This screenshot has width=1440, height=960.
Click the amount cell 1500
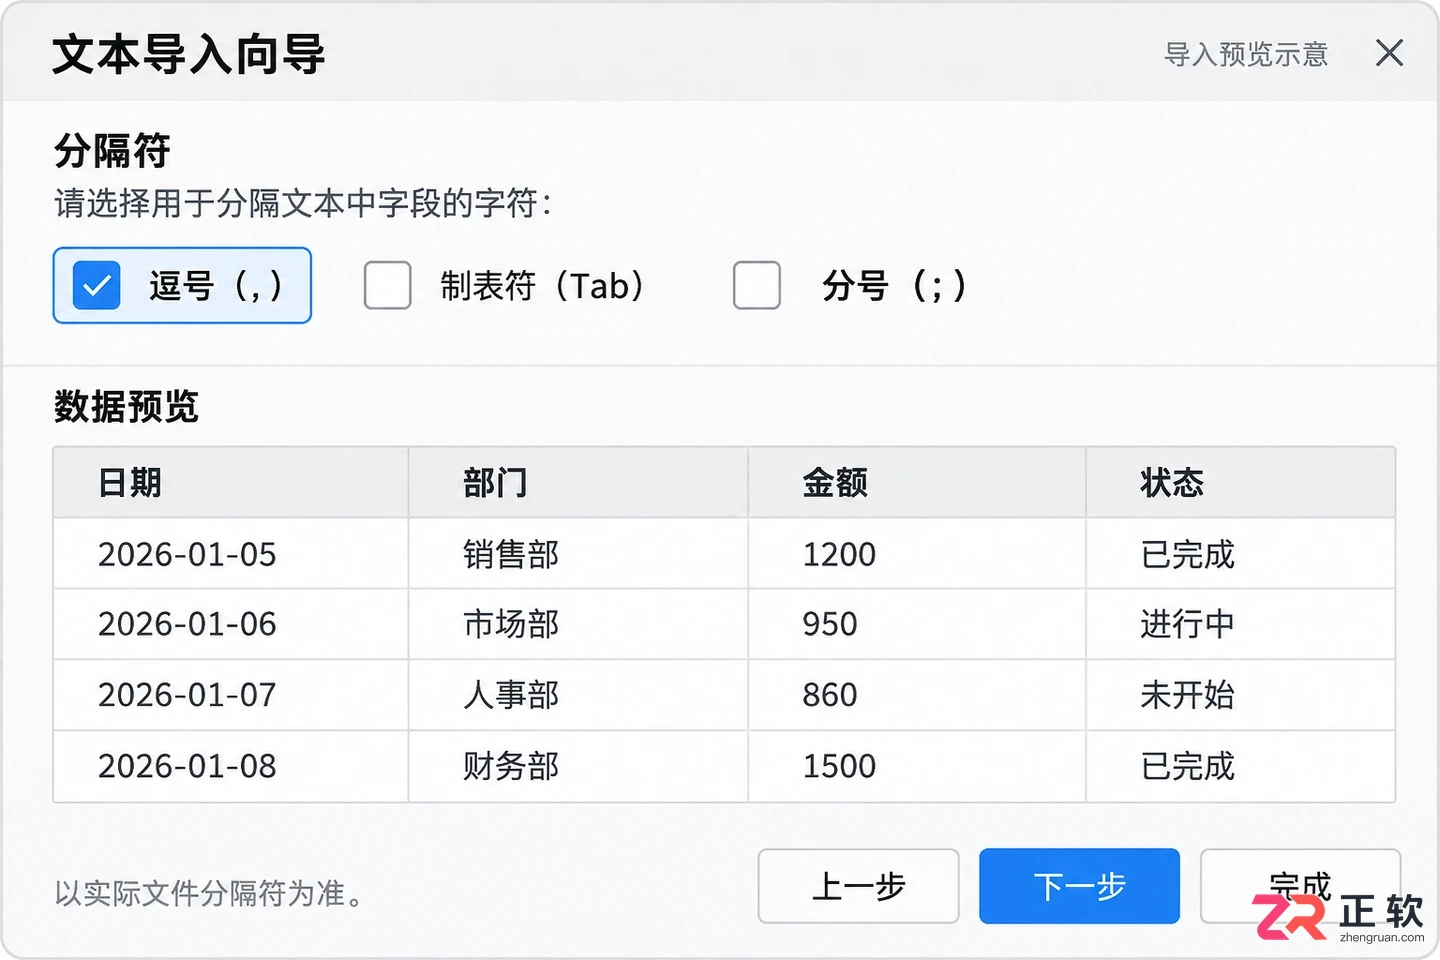[x=917, y=766]
